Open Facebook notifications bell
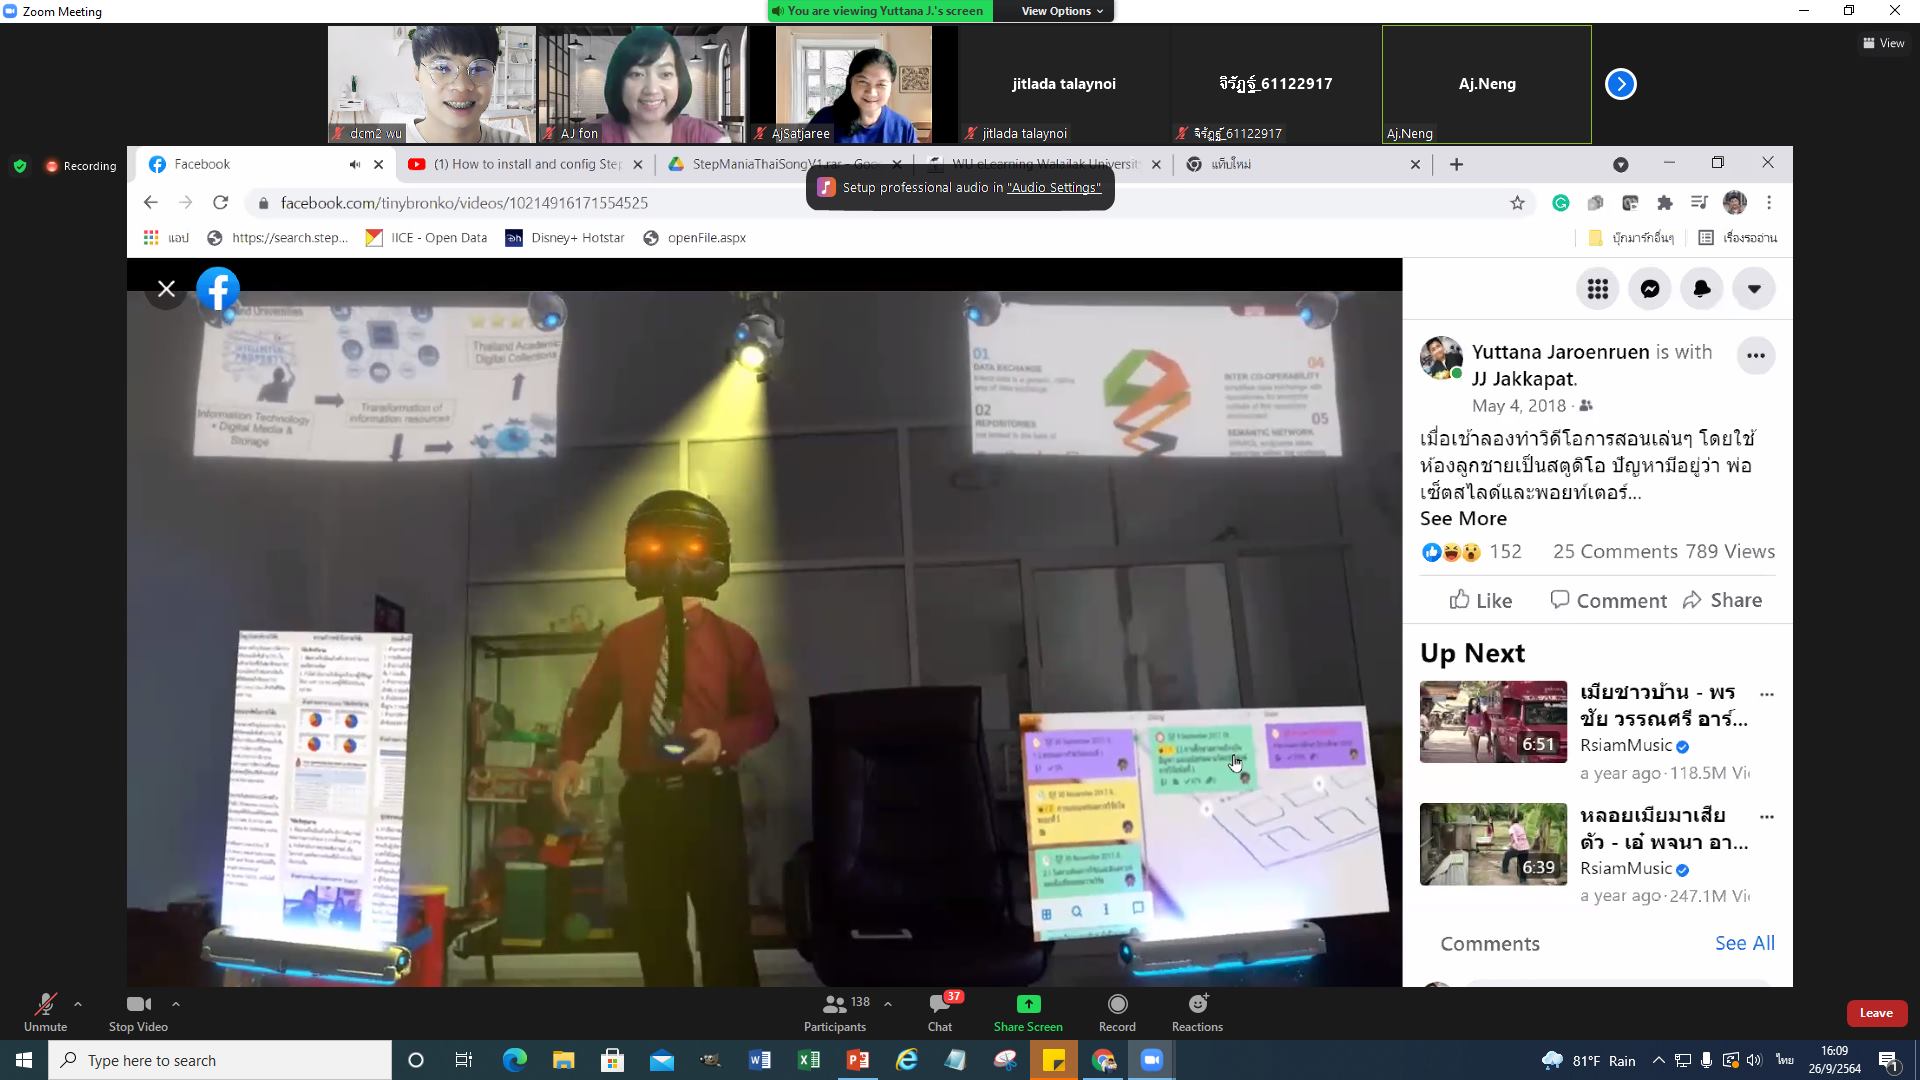The image size is (1920, 1080). pos(1701,289)
